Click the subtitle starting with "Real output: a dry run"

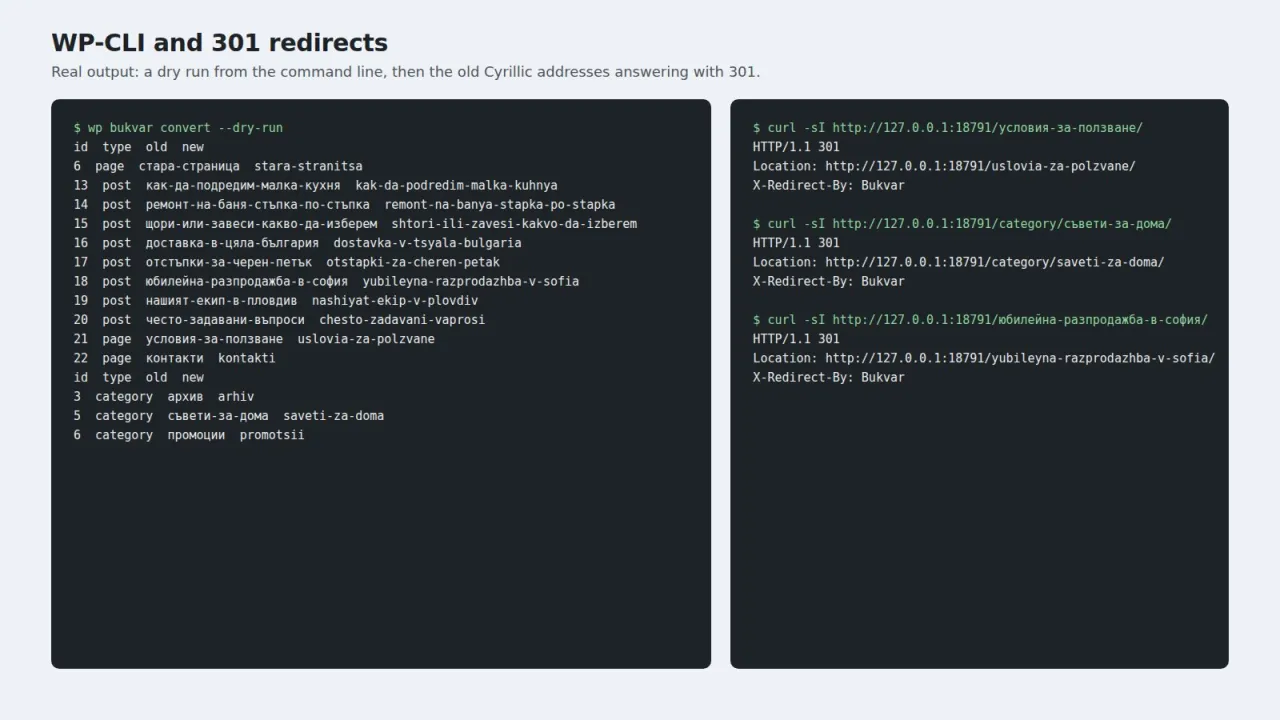(x=405, y=72)
